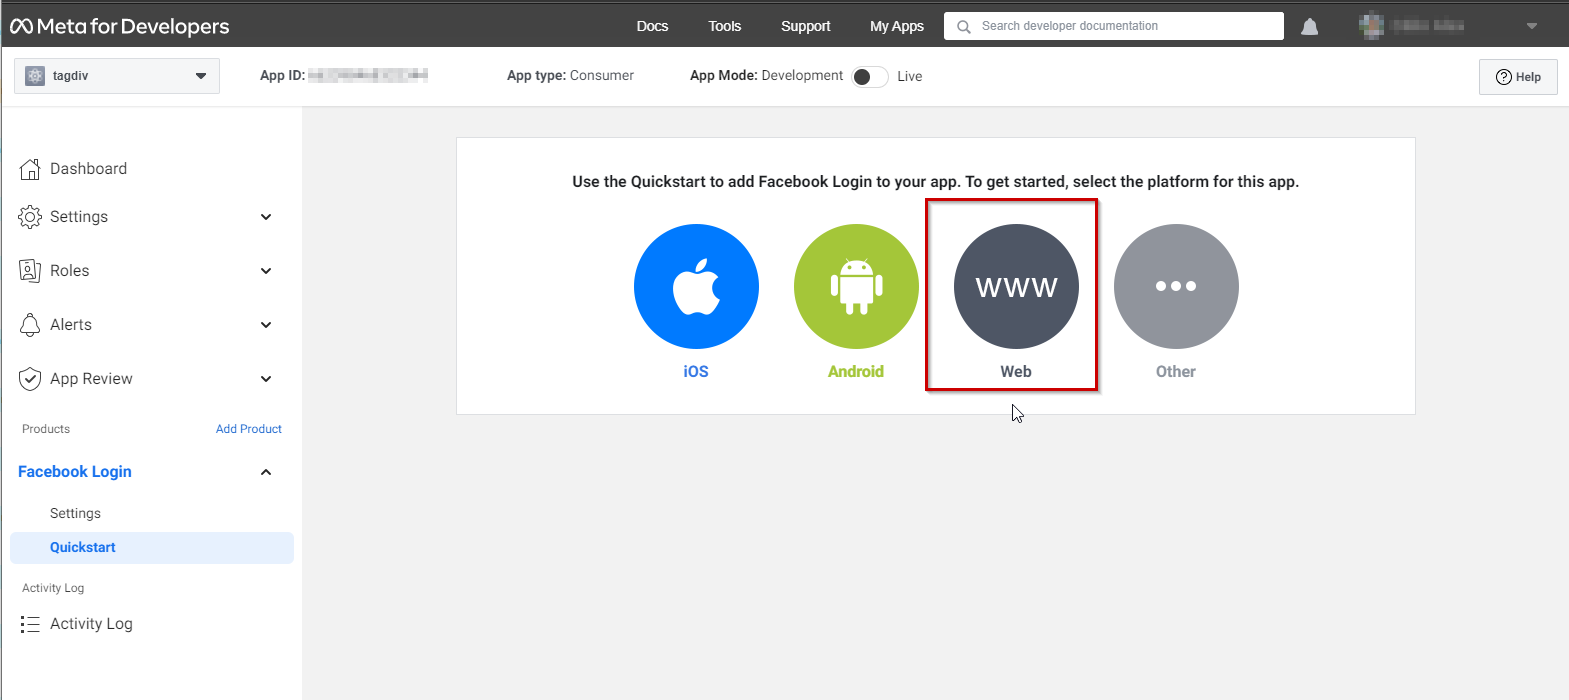Focus the Search developer documentation field
Screen dimensions: 1569x700
1114,26
